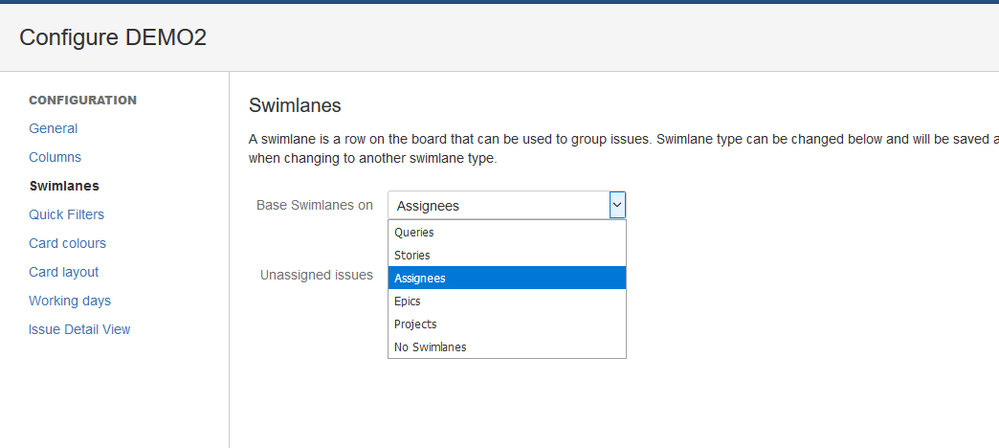Image resolution: width=999 pixels, height=448 pixels.
Task: Click the Swimlanes main content heading
Action: click(295, 105)
